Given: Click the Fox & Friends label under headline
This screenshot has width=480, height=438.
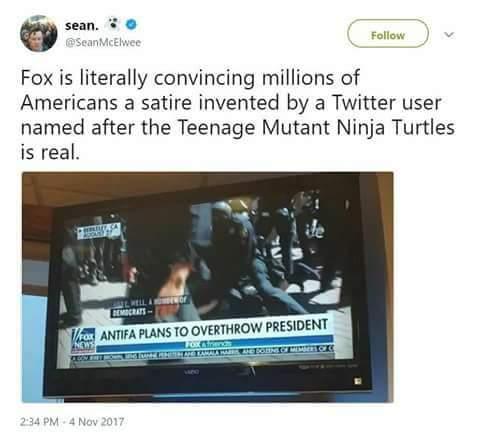Looking at the screenshot, I should point(208,344).
